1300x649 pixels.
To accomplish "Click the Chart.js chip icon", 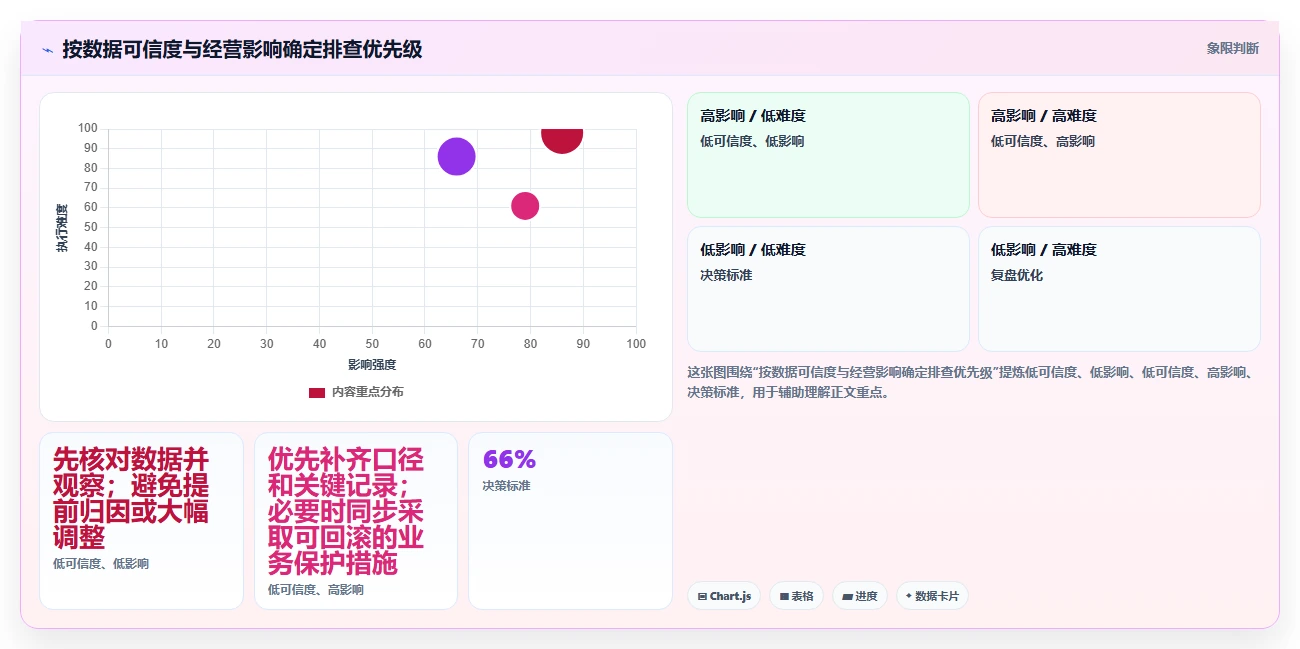I will [x=702, y=597].
